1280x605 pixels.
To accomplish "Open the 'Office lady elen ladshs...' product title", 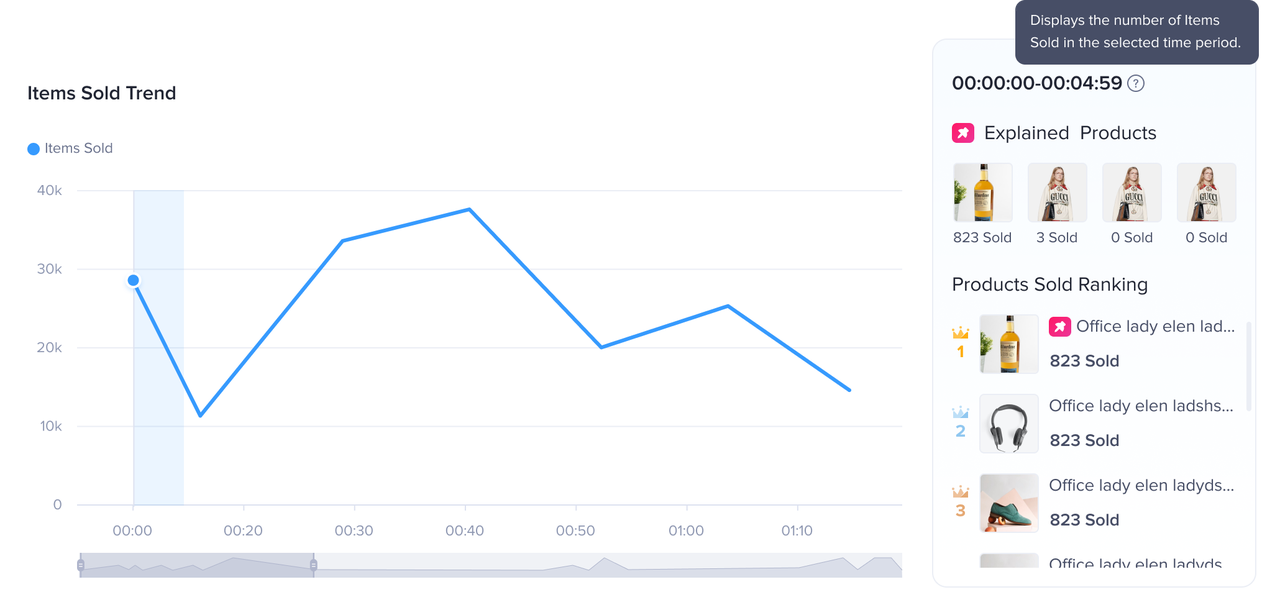I will [1141, 406].
